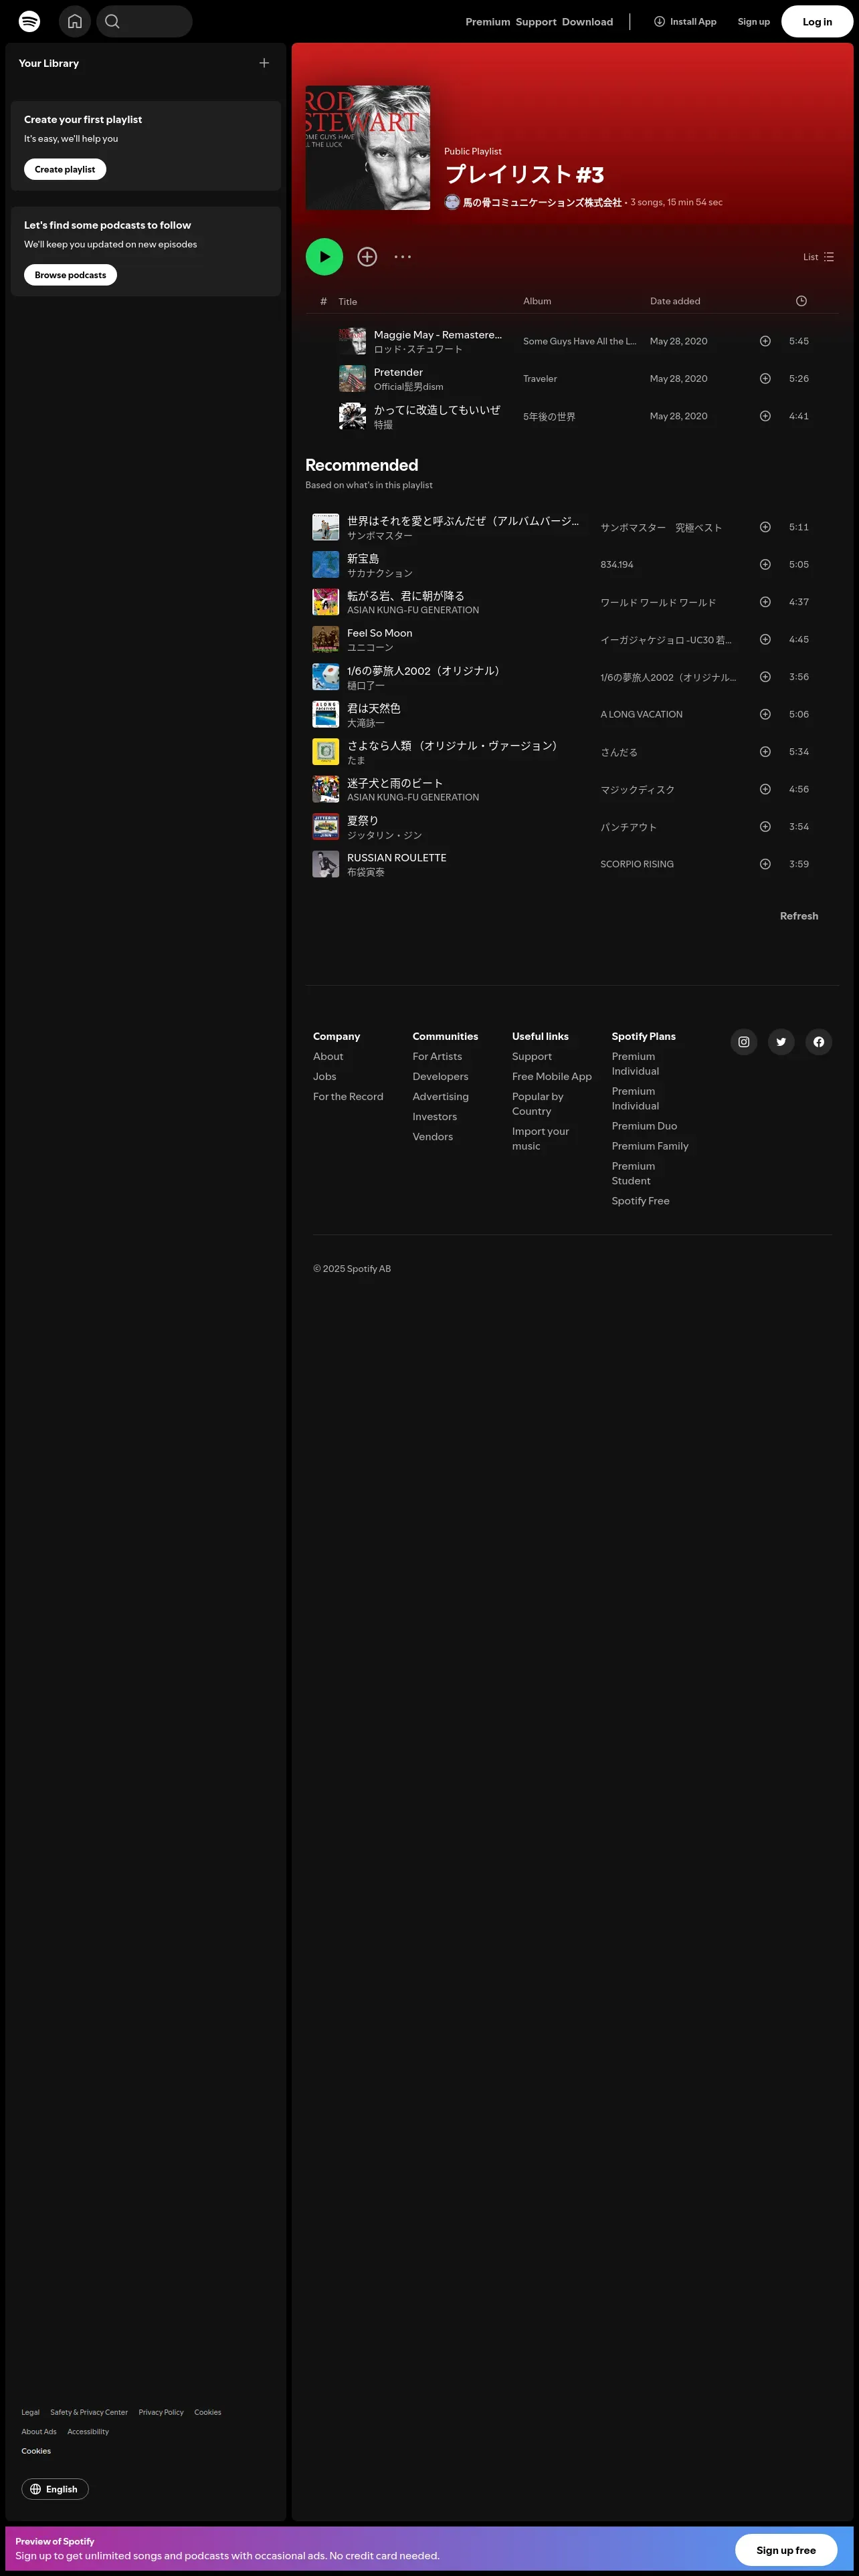Click the Create playlist button
The height and width of the screenshot is (2576, 859).
[65, 169]
